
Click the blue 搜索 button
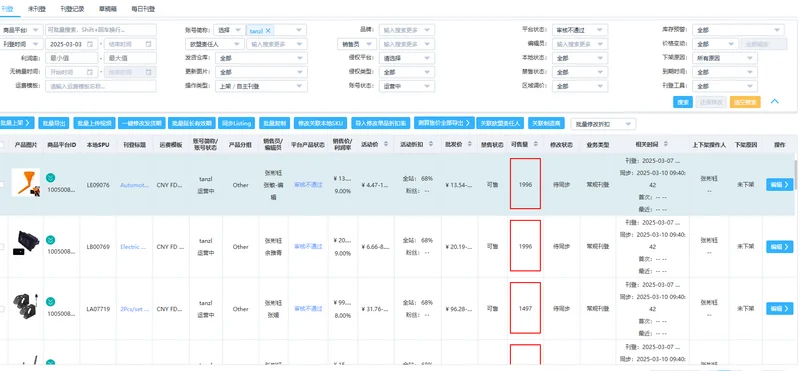(683, 102)
